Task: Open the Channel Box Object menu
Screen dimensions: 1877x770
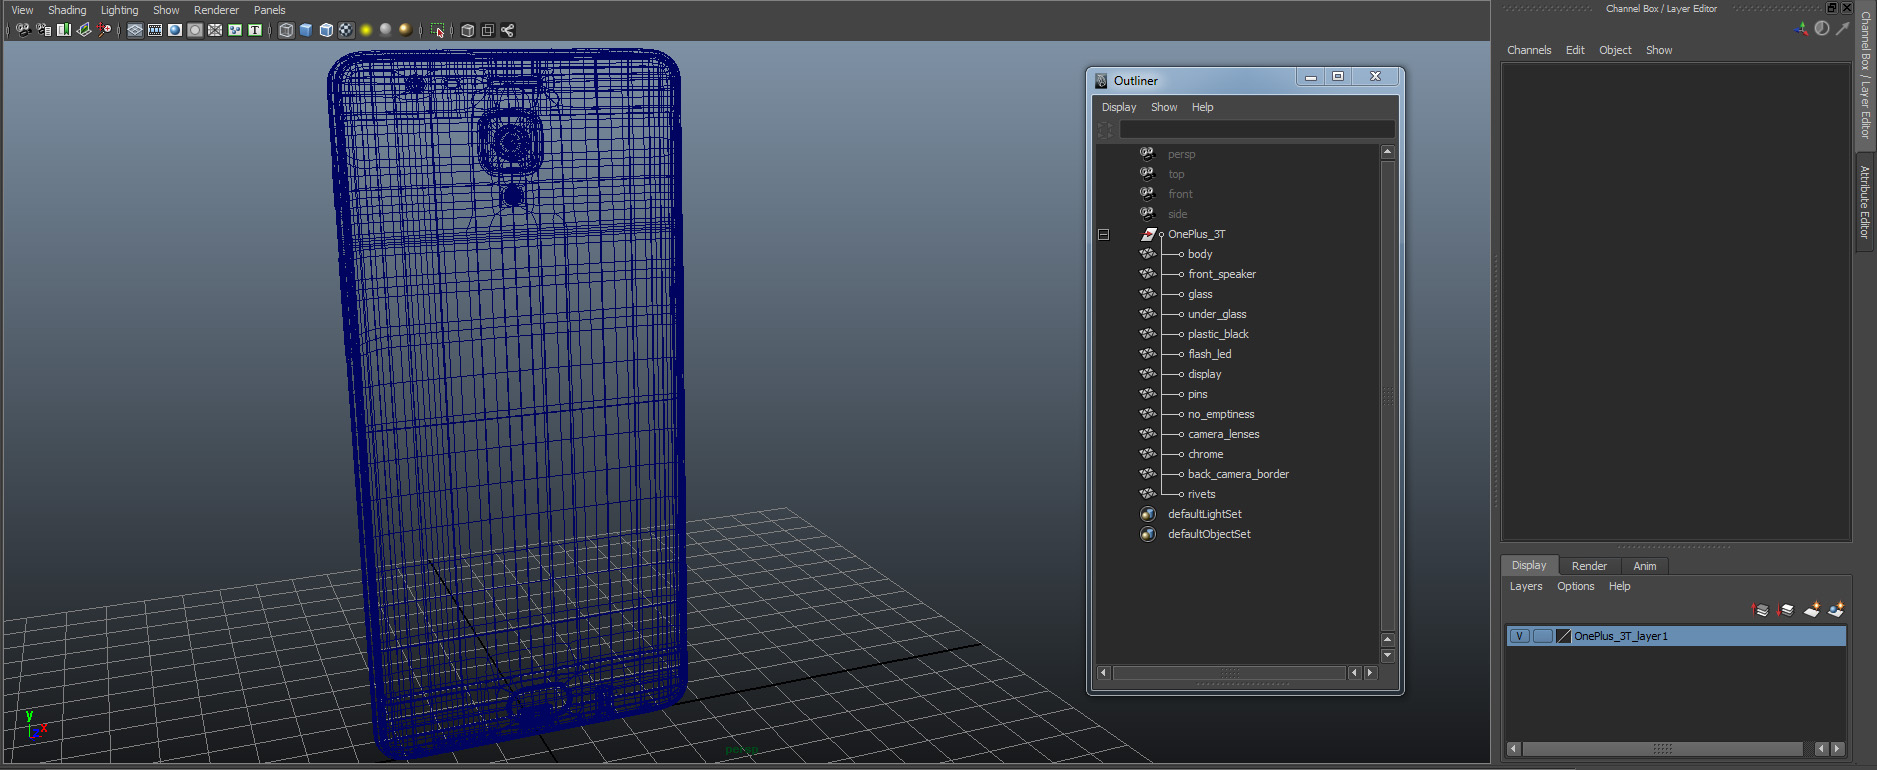Action: click(x=1615, y=50)
